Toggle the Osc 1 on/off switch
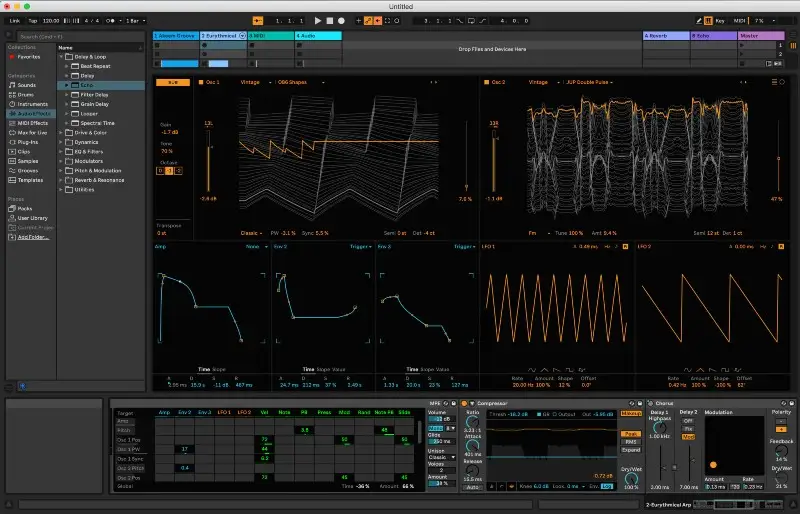Screen dimensions: 800x514 click(201, 82)
